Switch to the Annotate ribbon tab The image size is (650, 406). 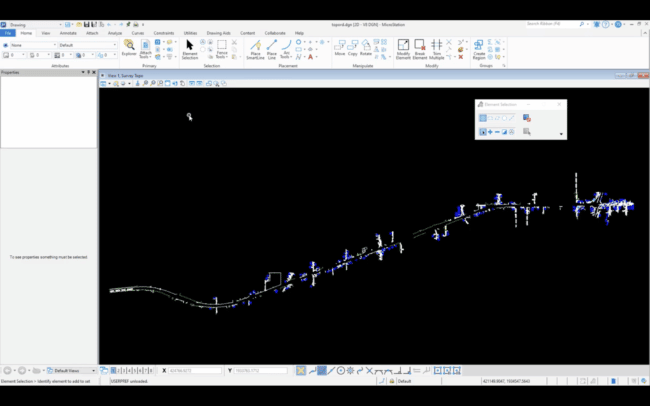coord(68,33)
